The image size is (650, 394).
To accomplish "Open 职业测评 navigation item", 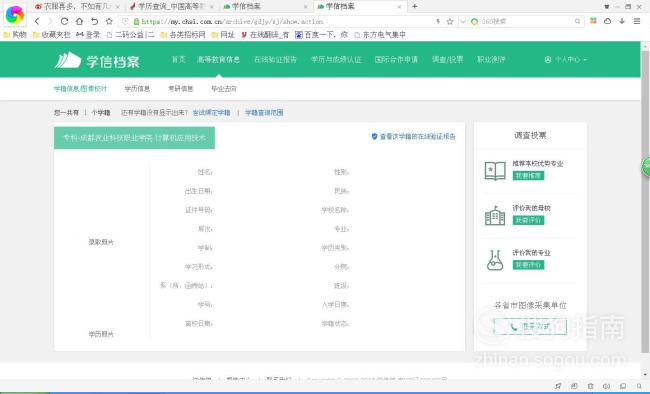I will pos(491,59).
